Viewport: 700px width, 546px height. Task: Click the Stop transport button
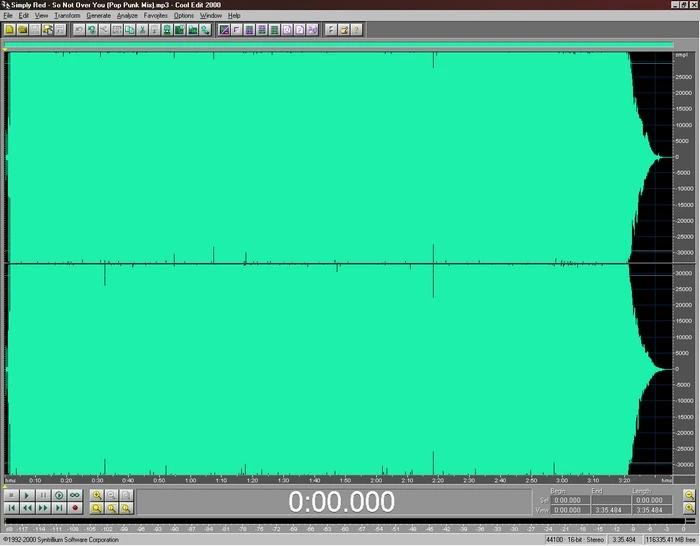[11, 495]
